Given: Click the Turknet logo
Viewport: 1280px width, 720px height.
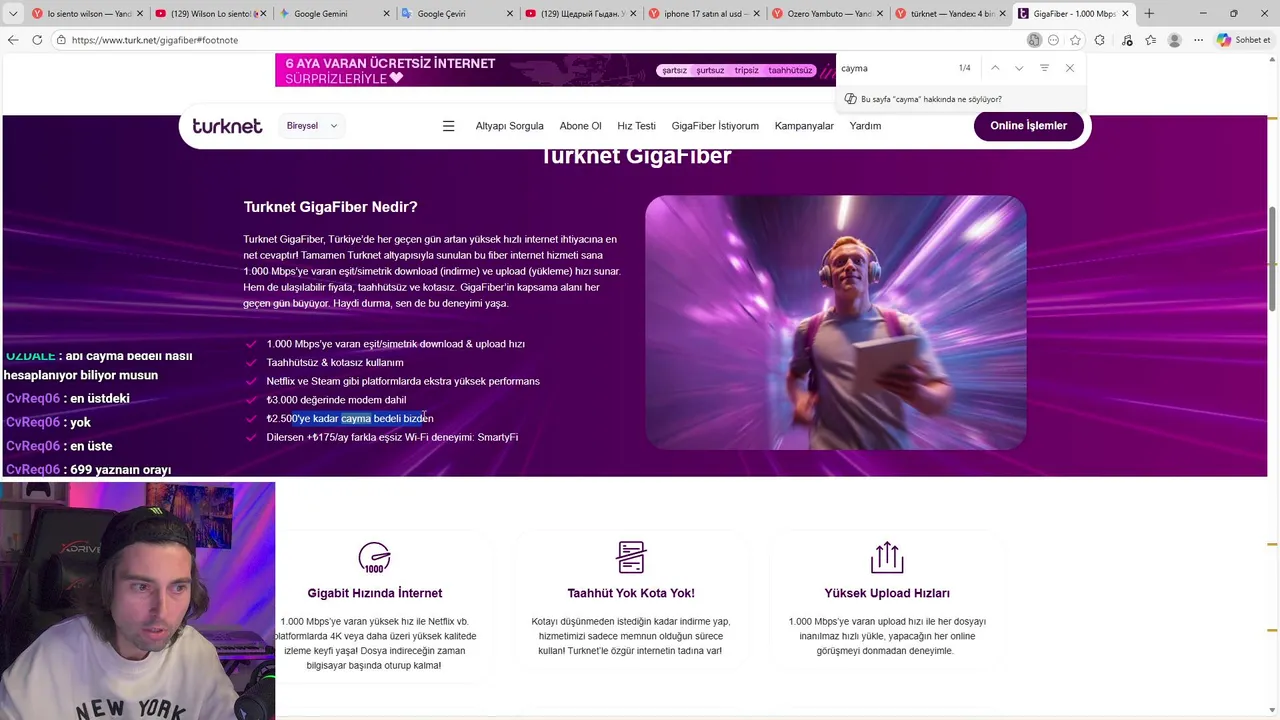Looking at the screenshot, I should 227,126.
